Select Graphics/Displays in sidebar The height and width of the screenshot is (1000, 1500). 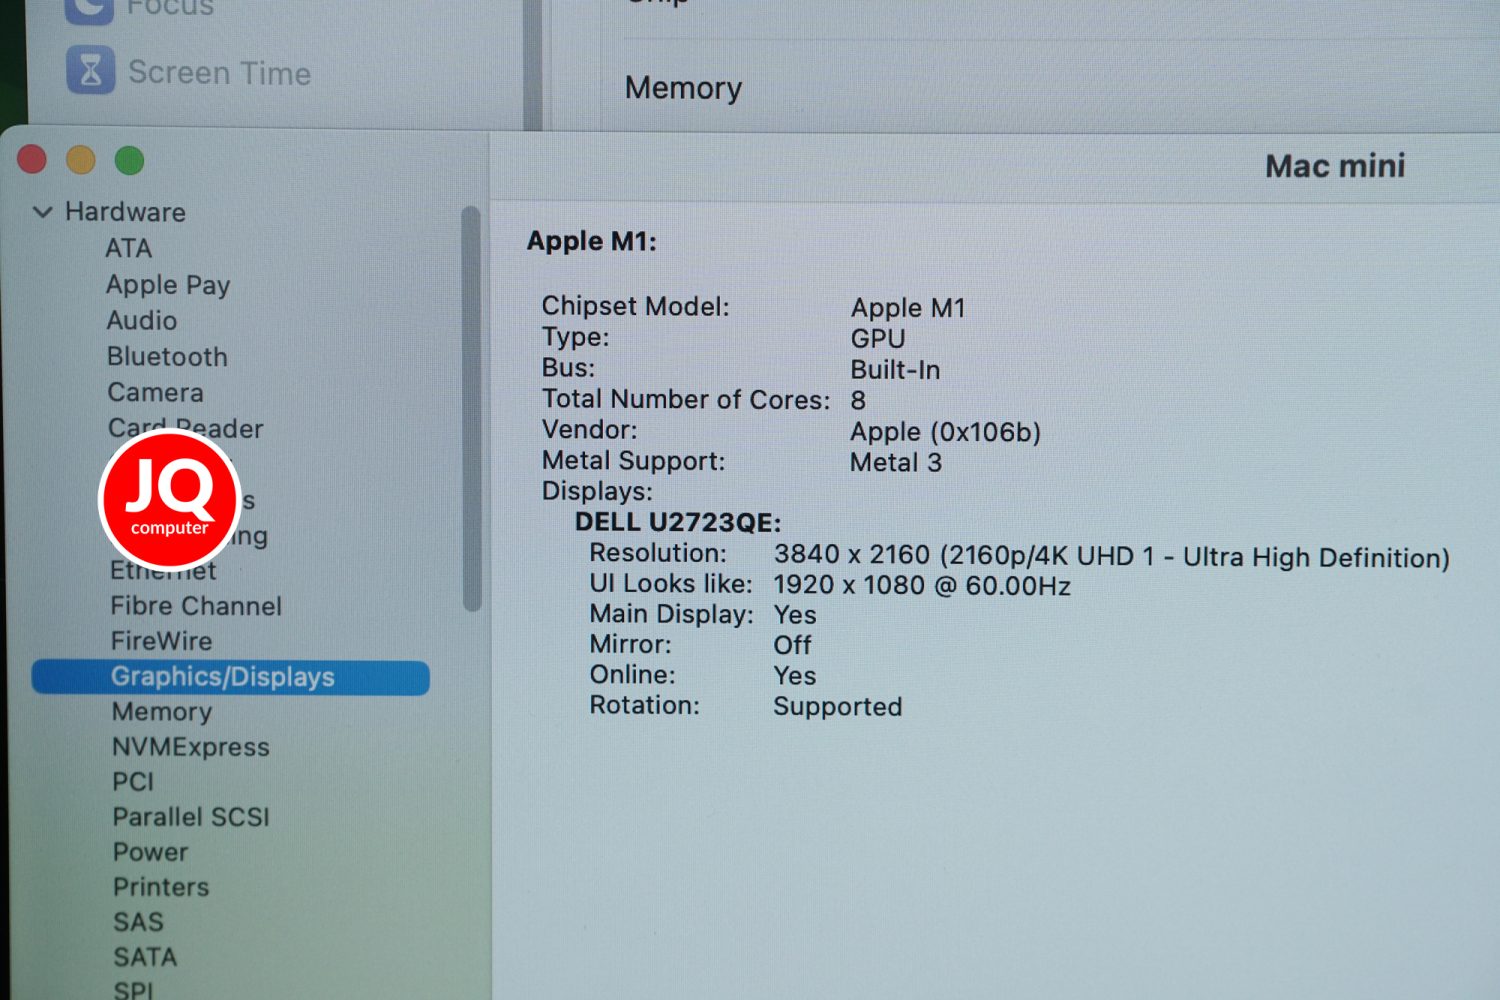coord(231,677)
